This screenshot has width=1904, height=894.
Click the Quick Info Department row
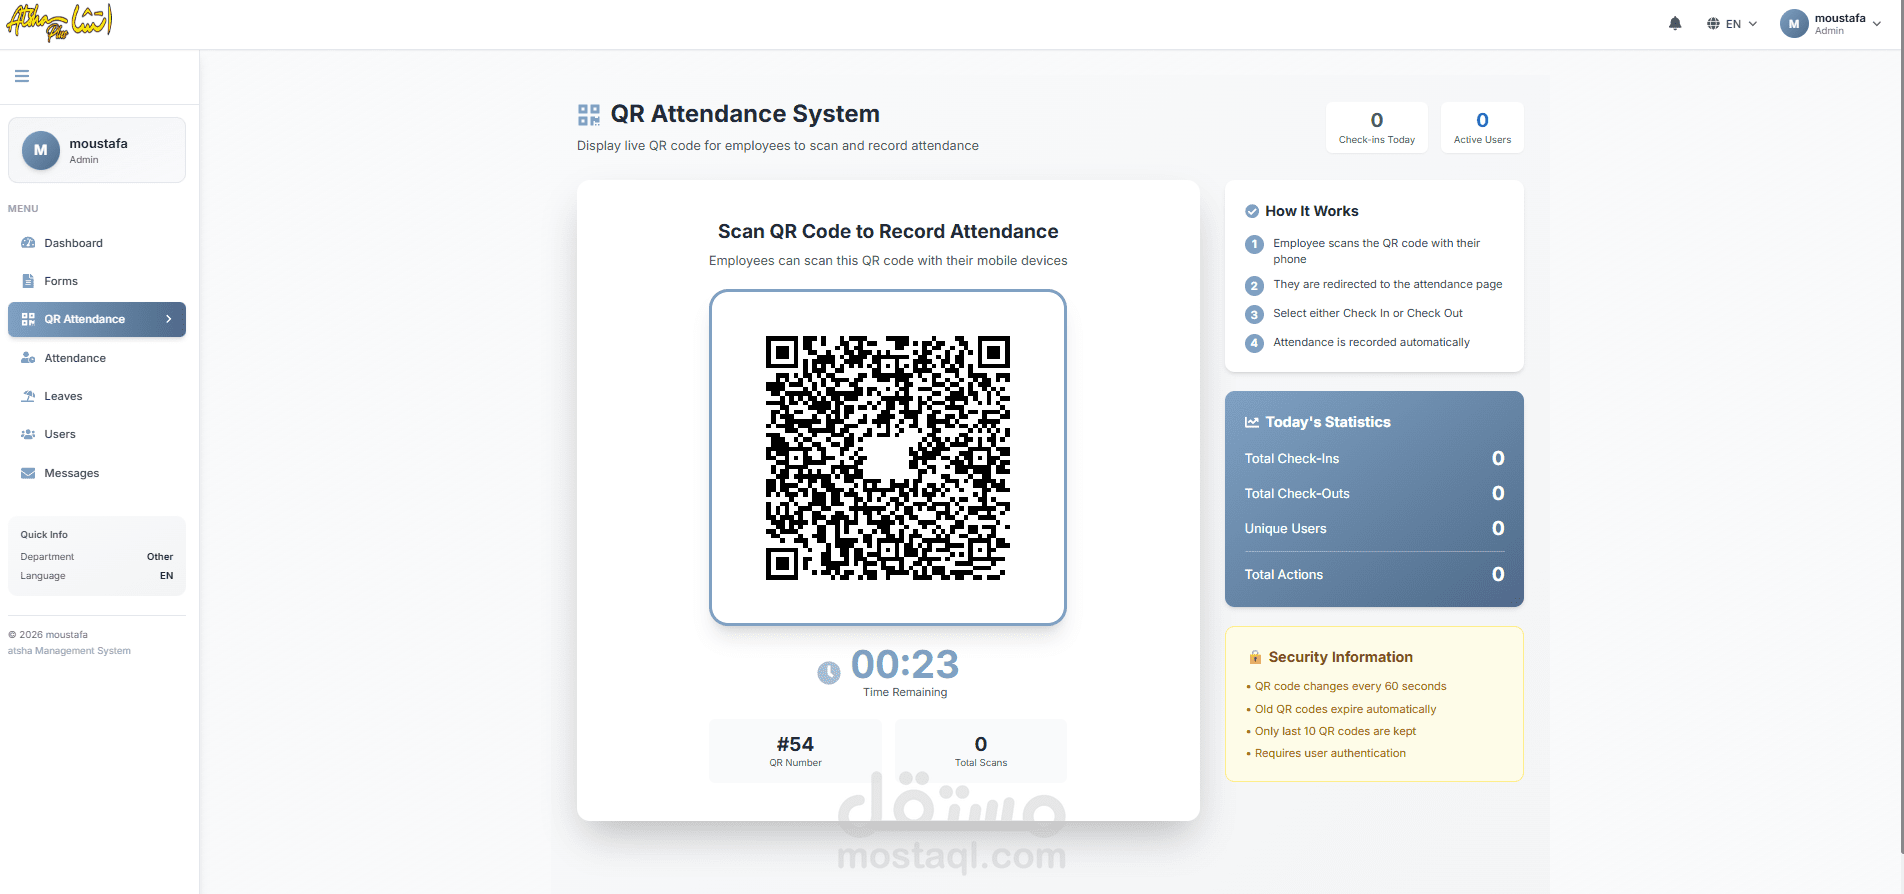[x=97, y=557]
